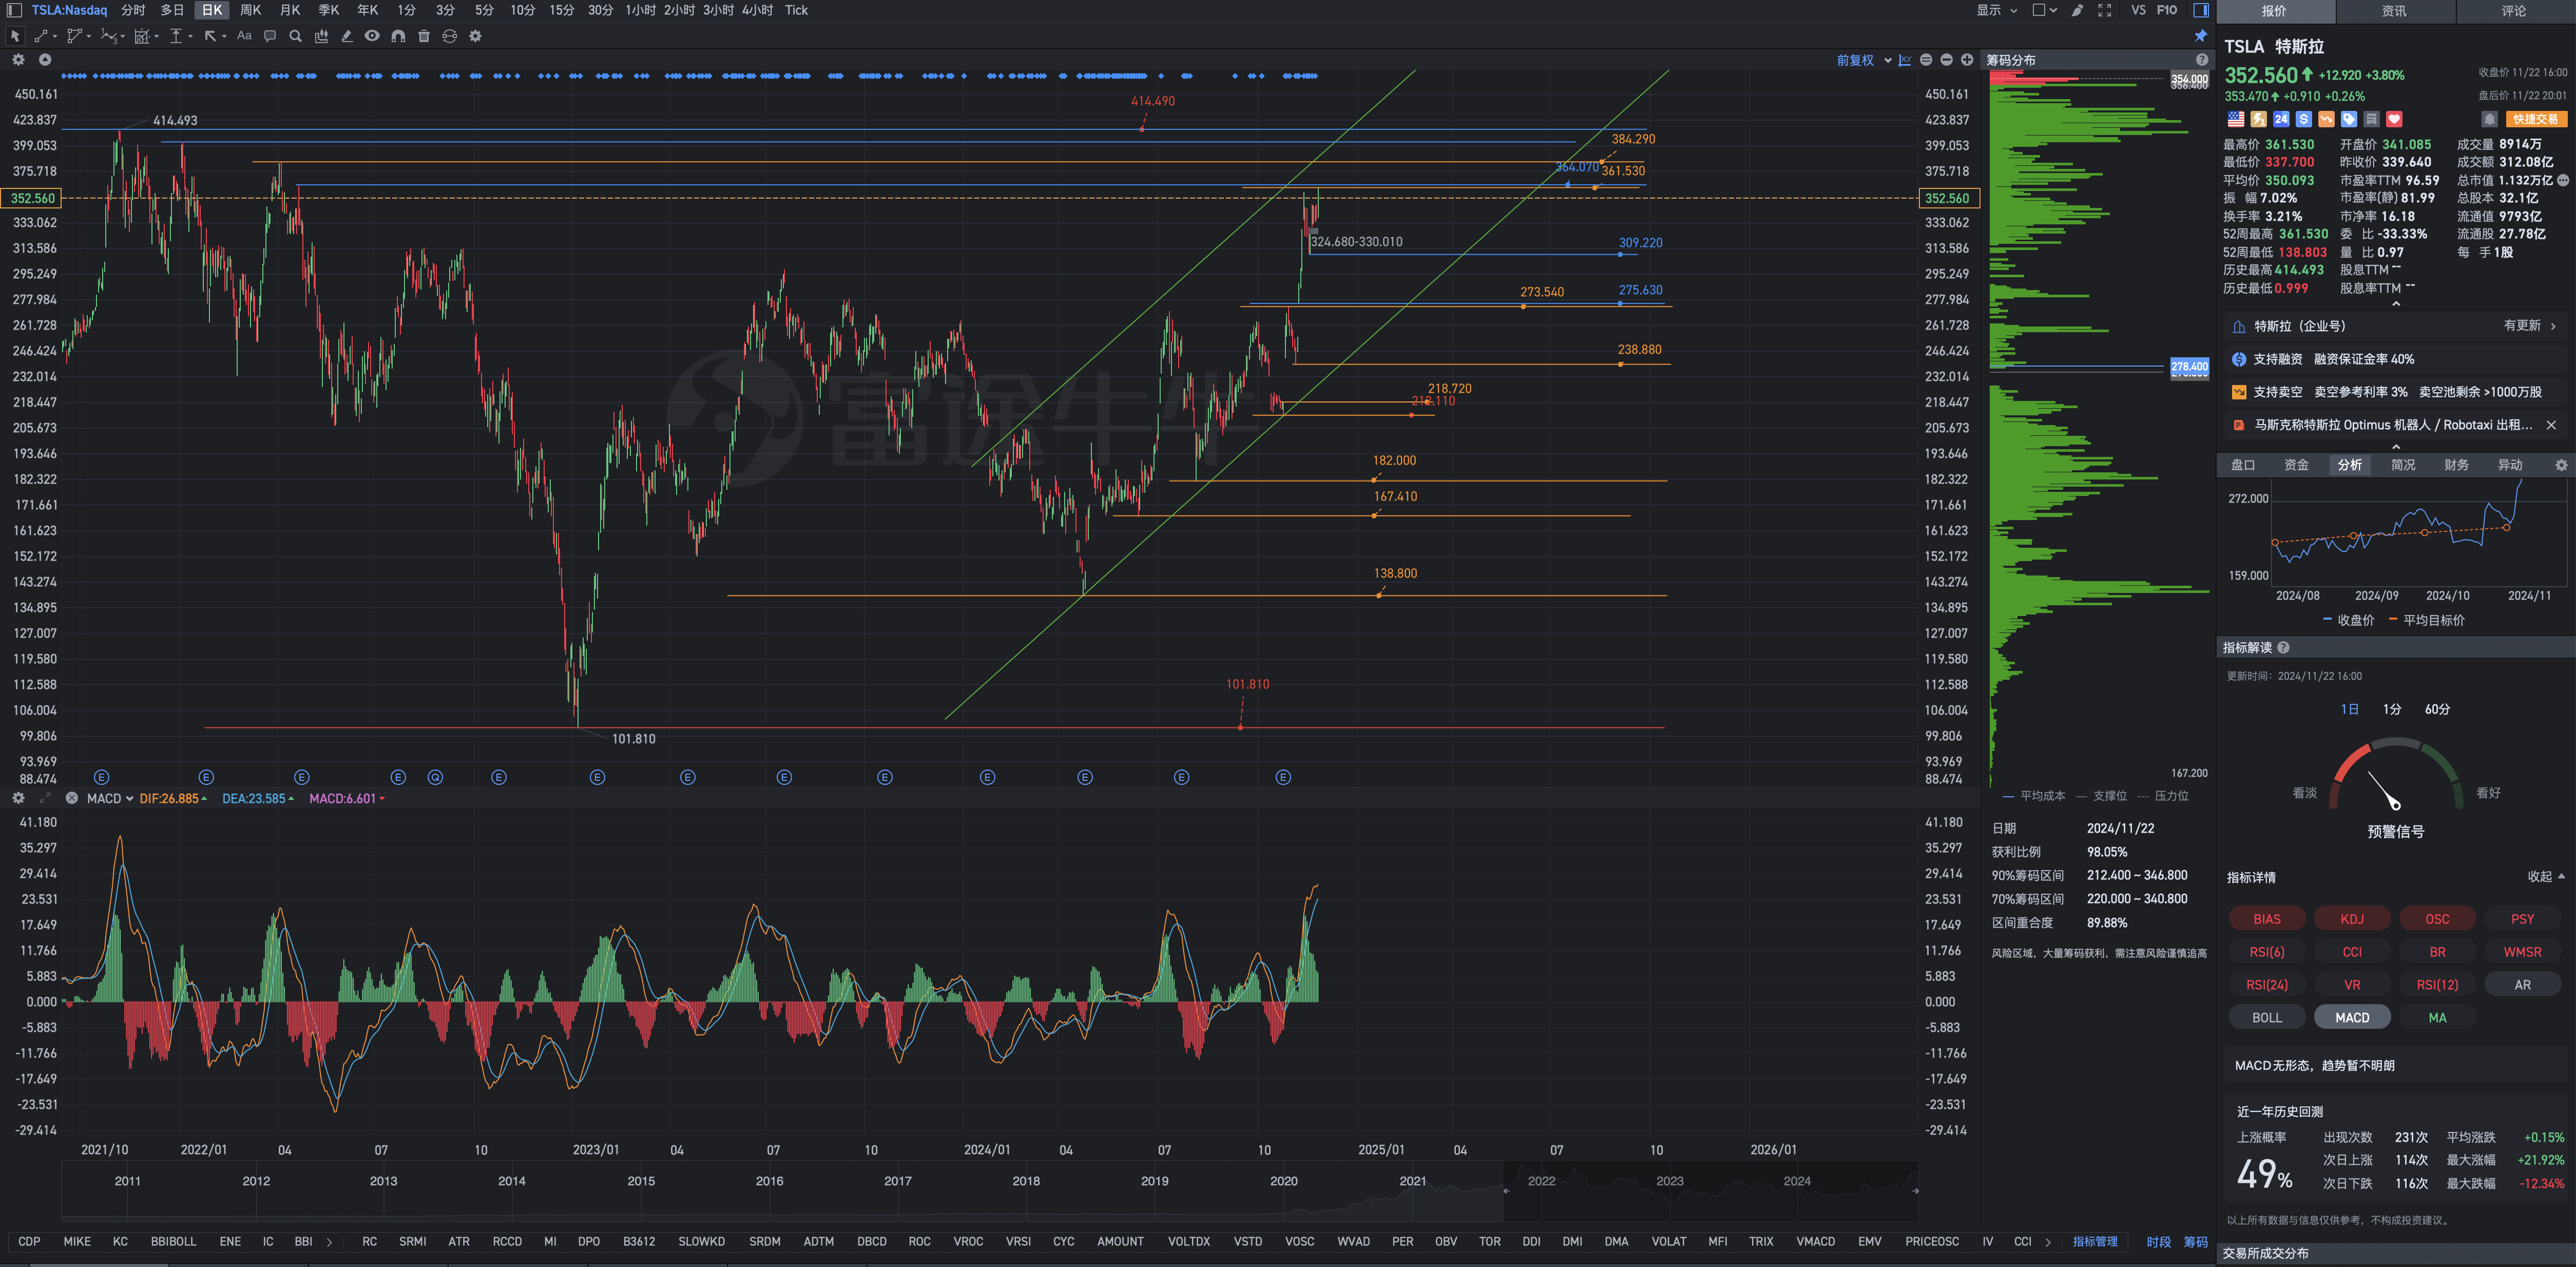Open the 资讯 news tab
The width and height of the screenshot is (2576, 1267).
point(2394,11)
